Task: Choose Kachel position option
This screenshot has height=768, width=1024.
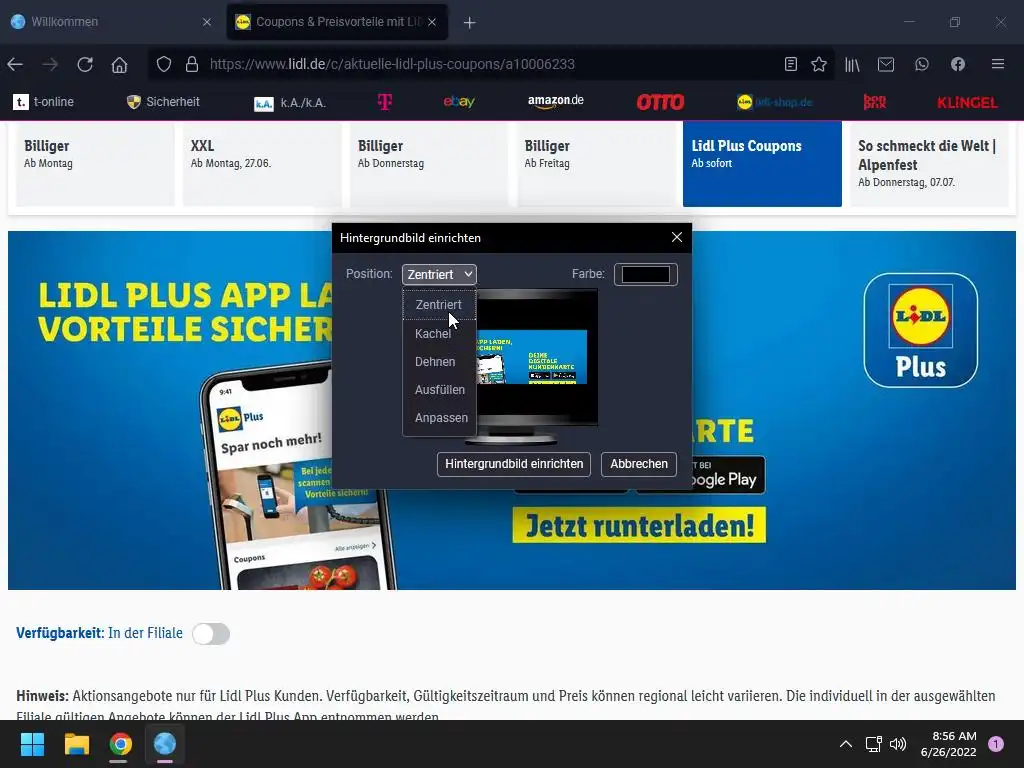Action: click(440, 334)
